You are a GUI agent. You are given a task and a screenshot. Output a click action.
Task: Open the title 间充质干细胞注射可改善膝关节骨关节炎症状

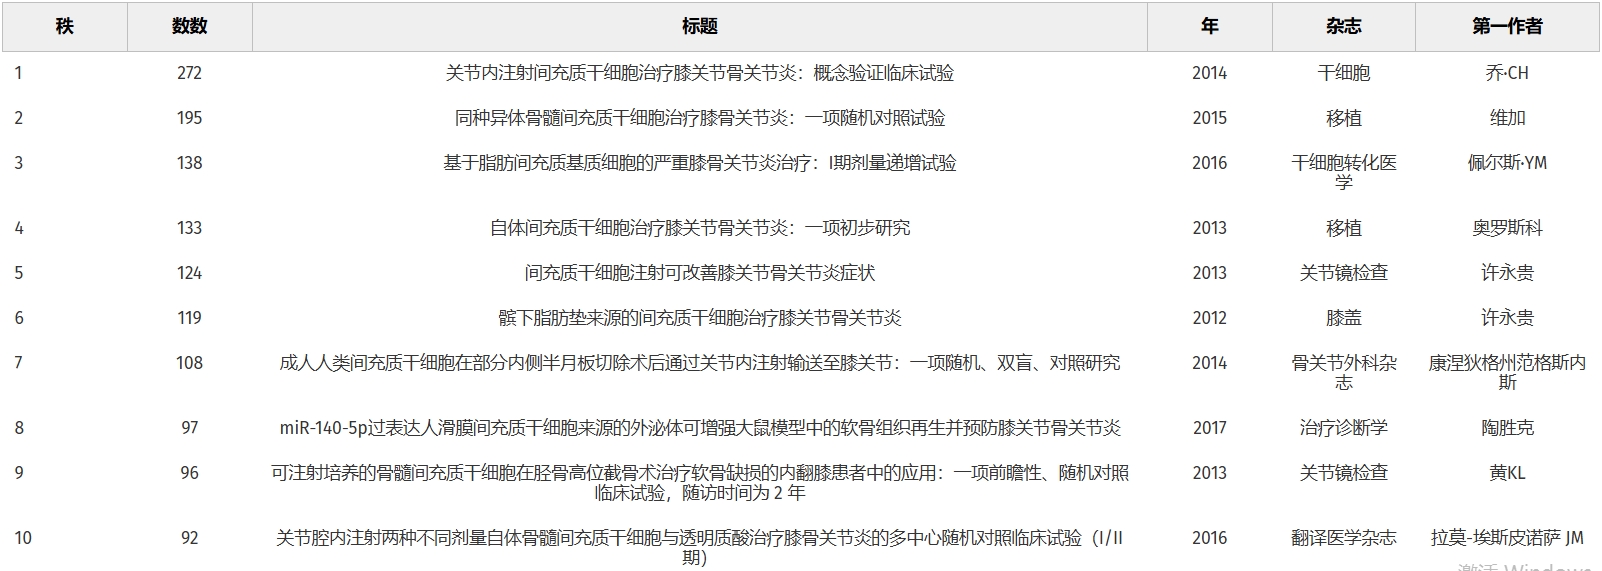point(699,273)
